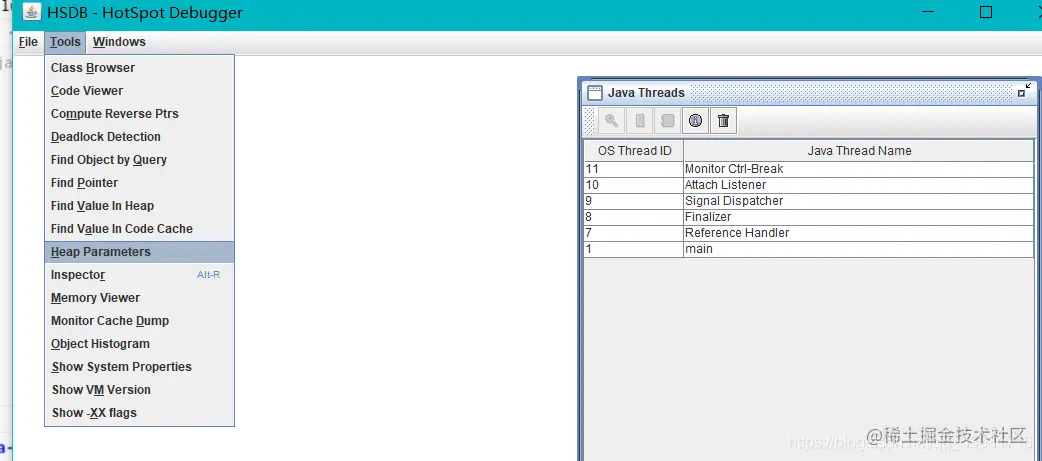Choose Find Pointer menu item
Image resolution: width=1042 pixels, height=461 pixels.
click(x=140, y=183)
